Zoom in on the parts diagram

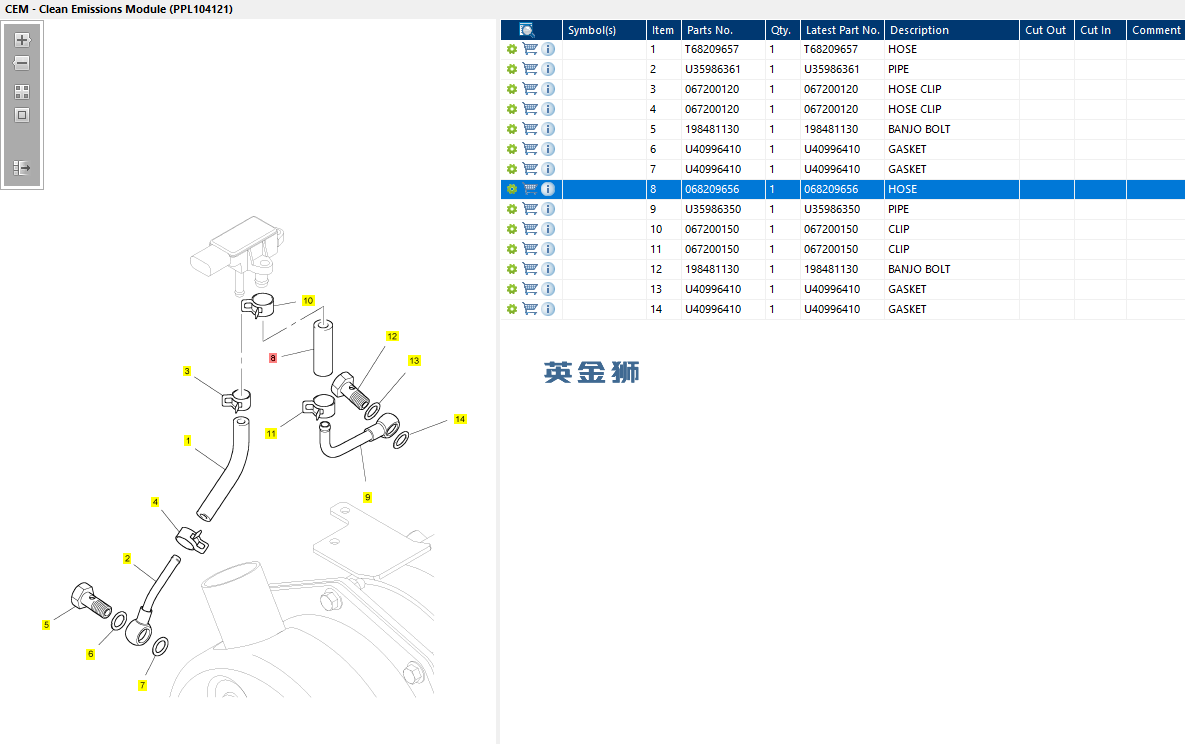22,40
